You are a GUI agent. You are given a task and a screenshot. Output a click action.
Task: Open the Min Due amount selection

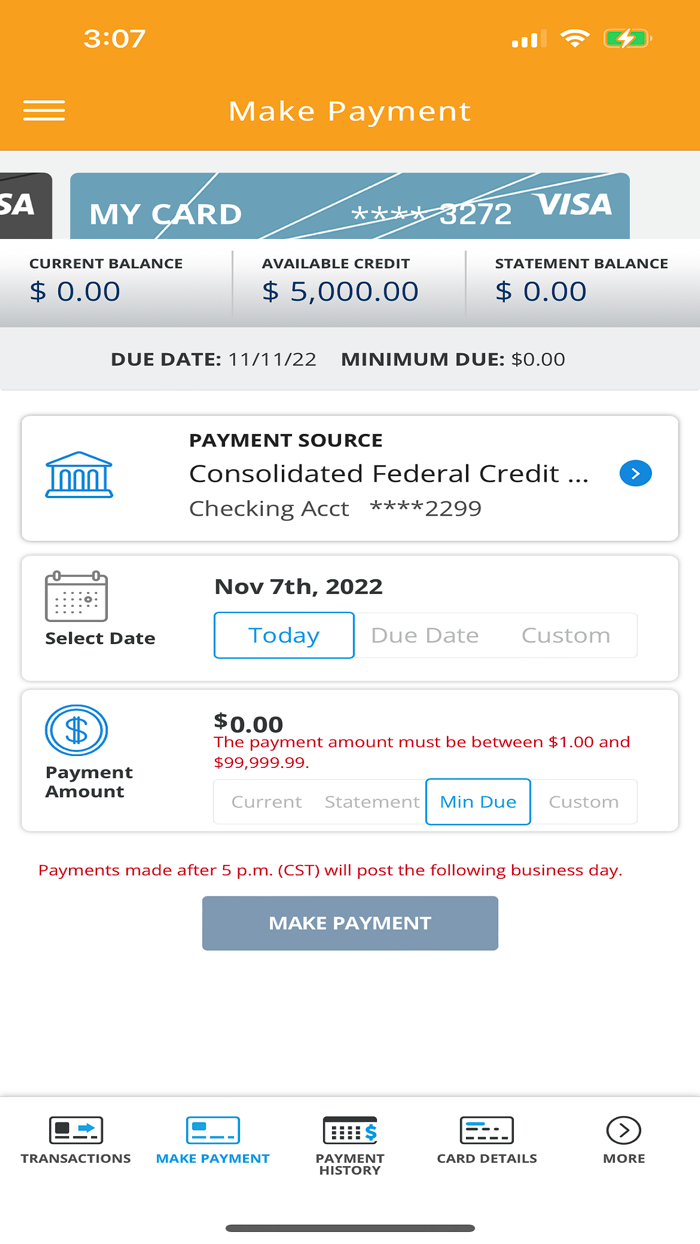click(478, 801)
